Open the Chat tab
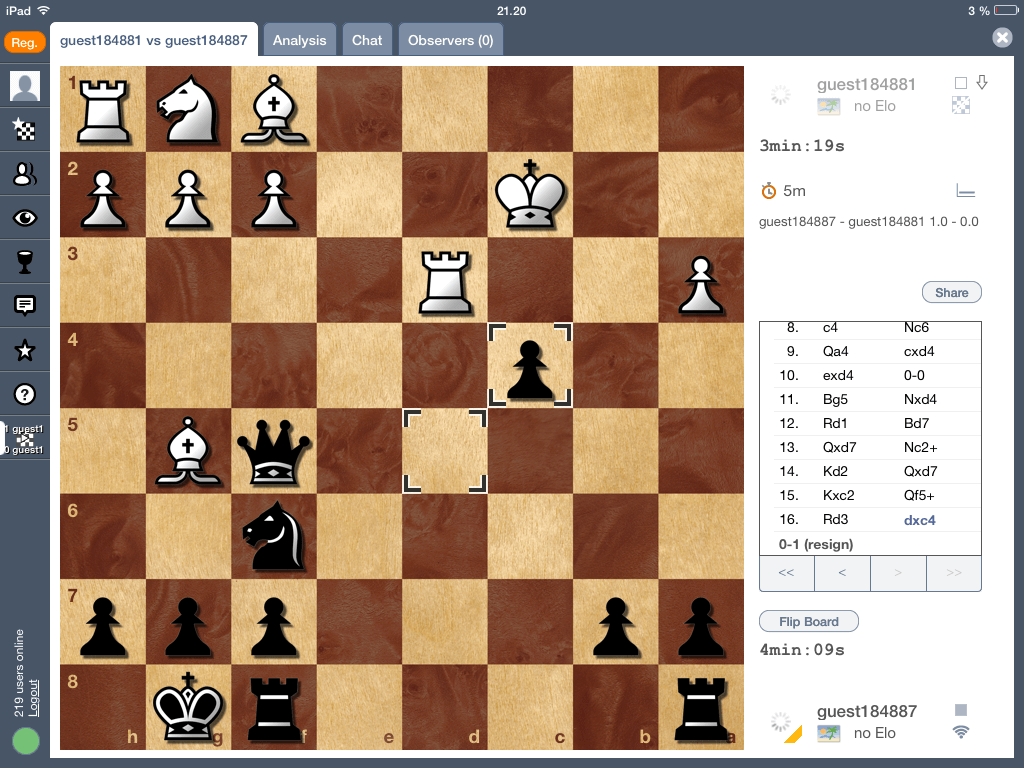The image size is (1024, 768). pos(367,40)
